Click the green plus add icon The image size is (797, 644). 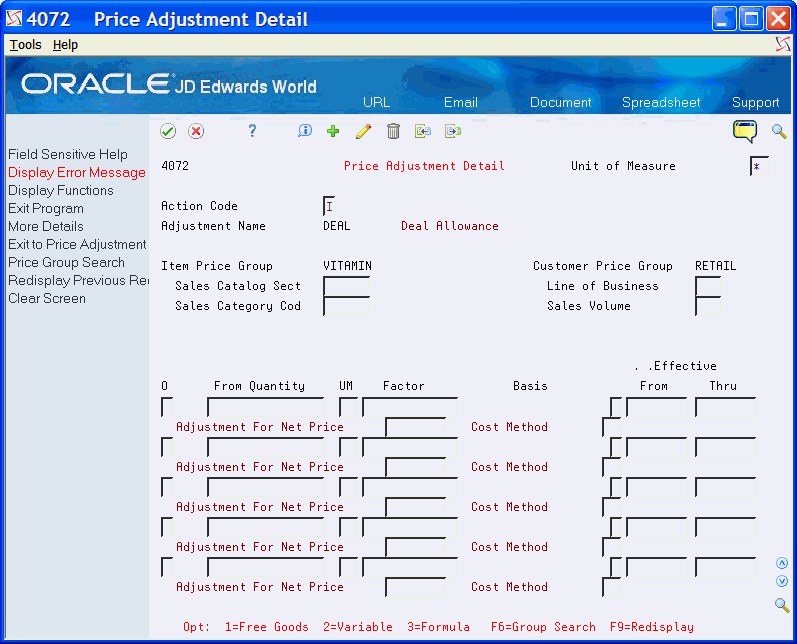(333, 131)
